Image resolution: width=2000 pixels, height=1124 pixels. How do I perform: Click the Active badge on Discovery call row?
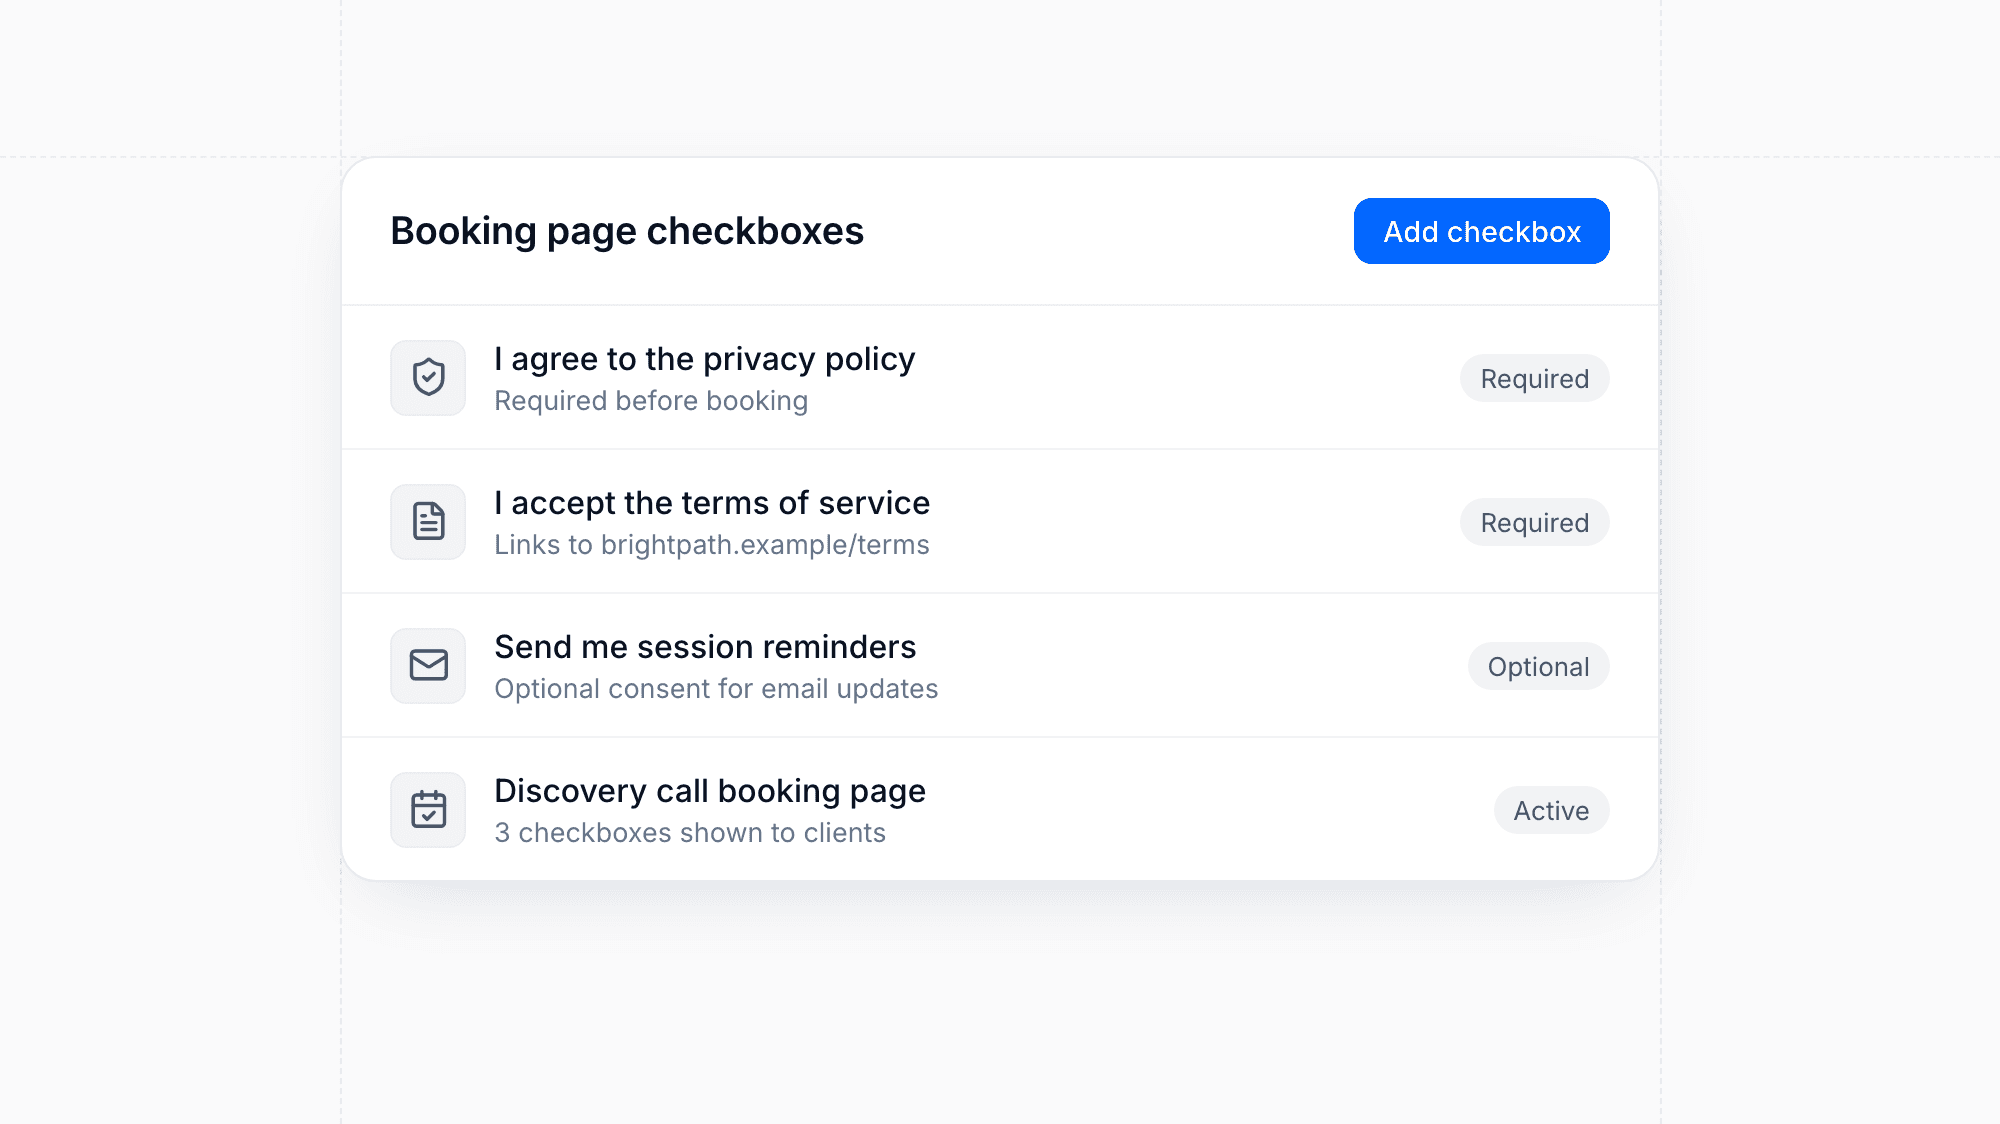tap(1551, 811)
